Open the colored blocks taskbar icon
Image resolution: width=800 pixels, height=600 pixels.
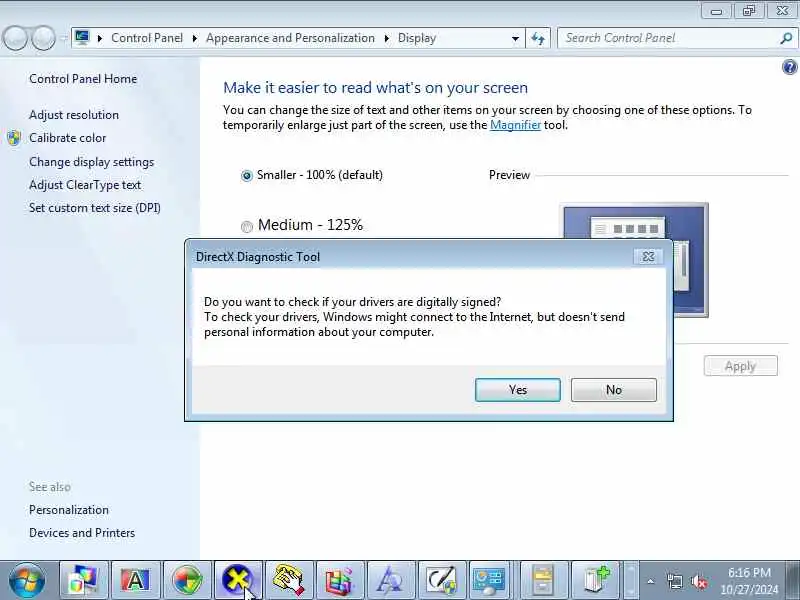[340, 580]
